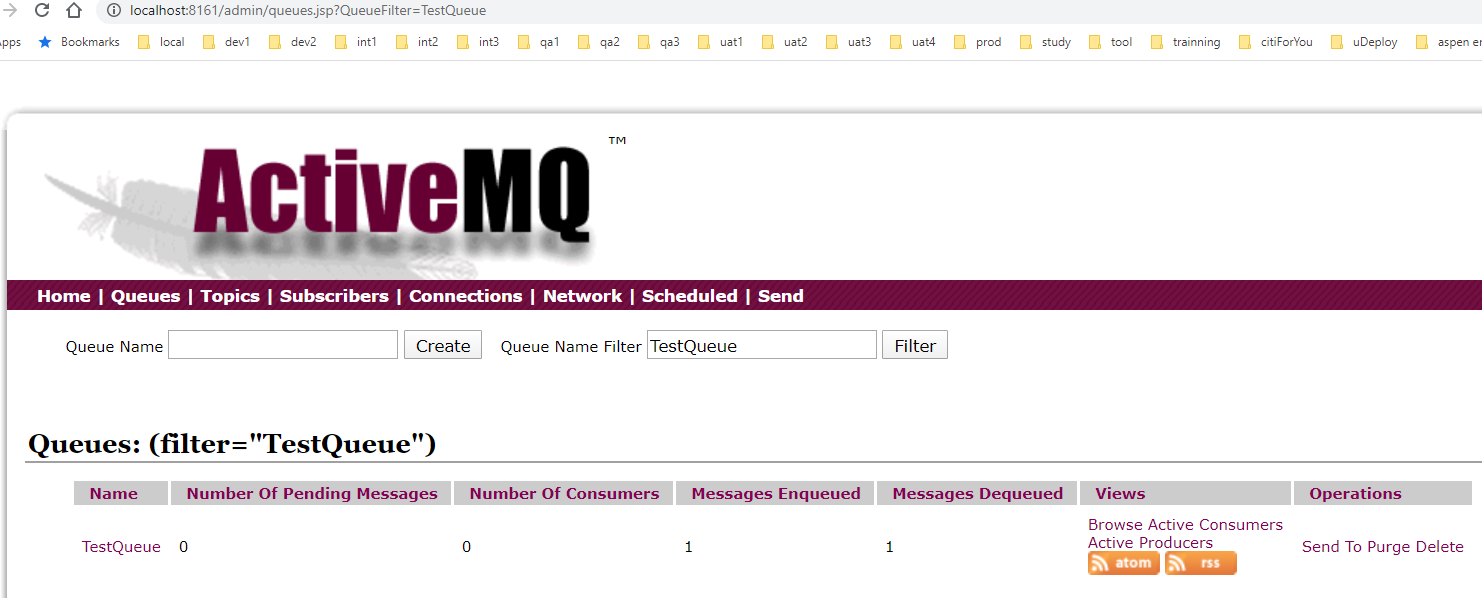1482x598 pixels.
Task: Open the Topics menu item
Action: click(230, 296)
